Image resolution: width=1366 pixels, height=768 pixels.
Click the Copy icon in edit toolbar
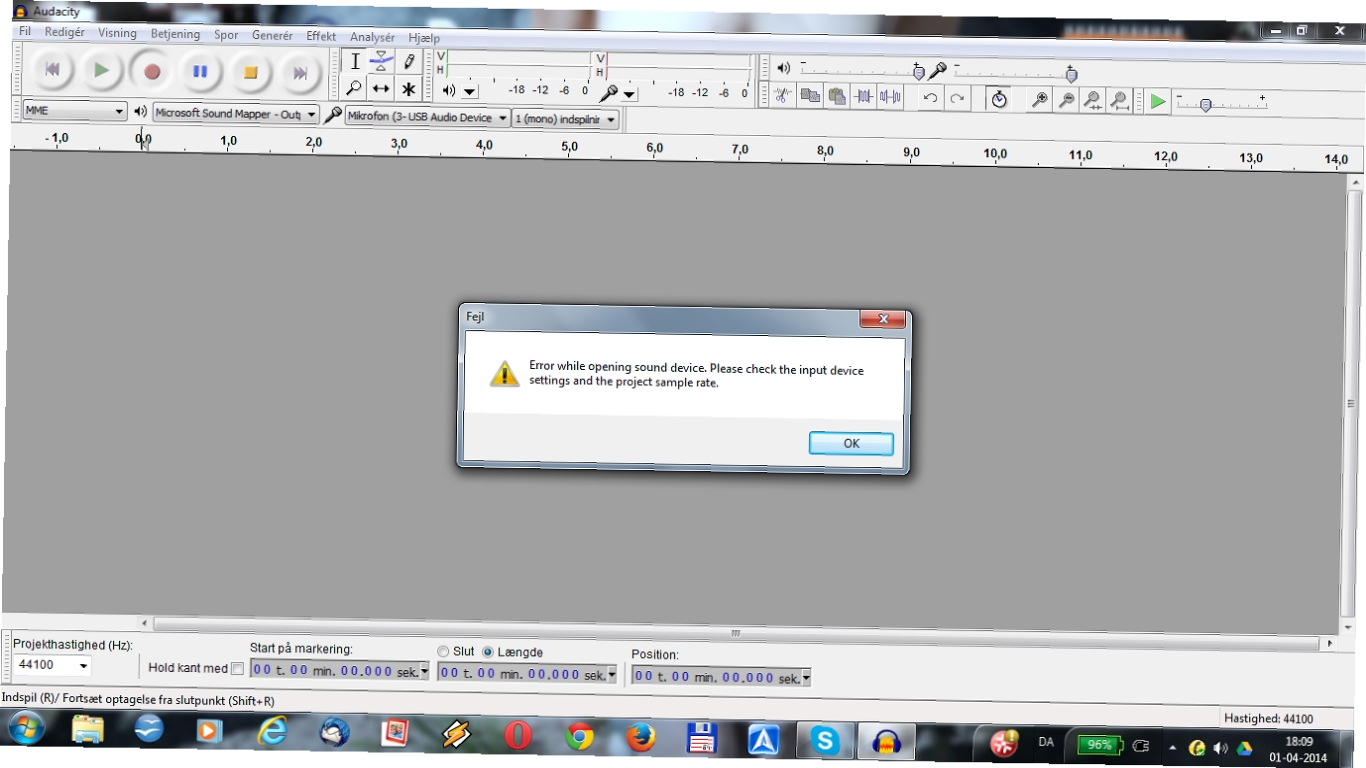click(810, 97)
